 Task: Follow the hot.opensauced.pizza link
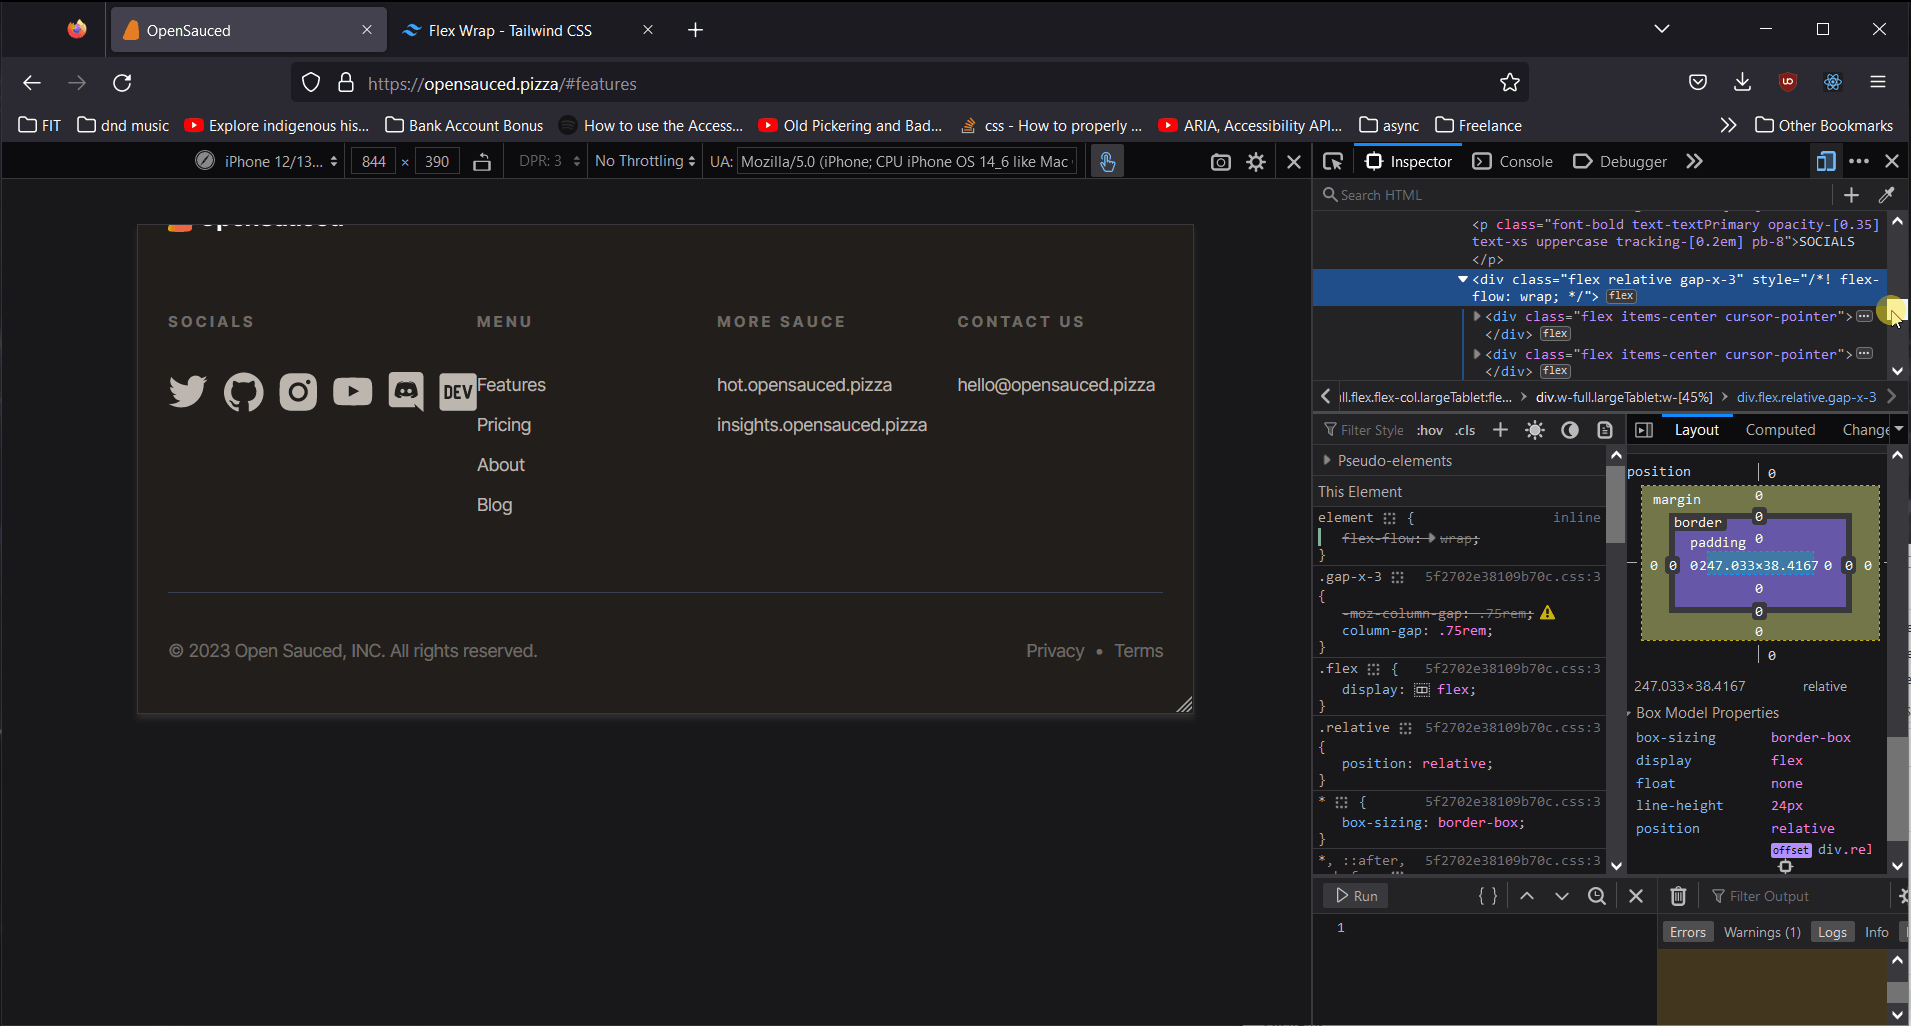pos(804,385)
